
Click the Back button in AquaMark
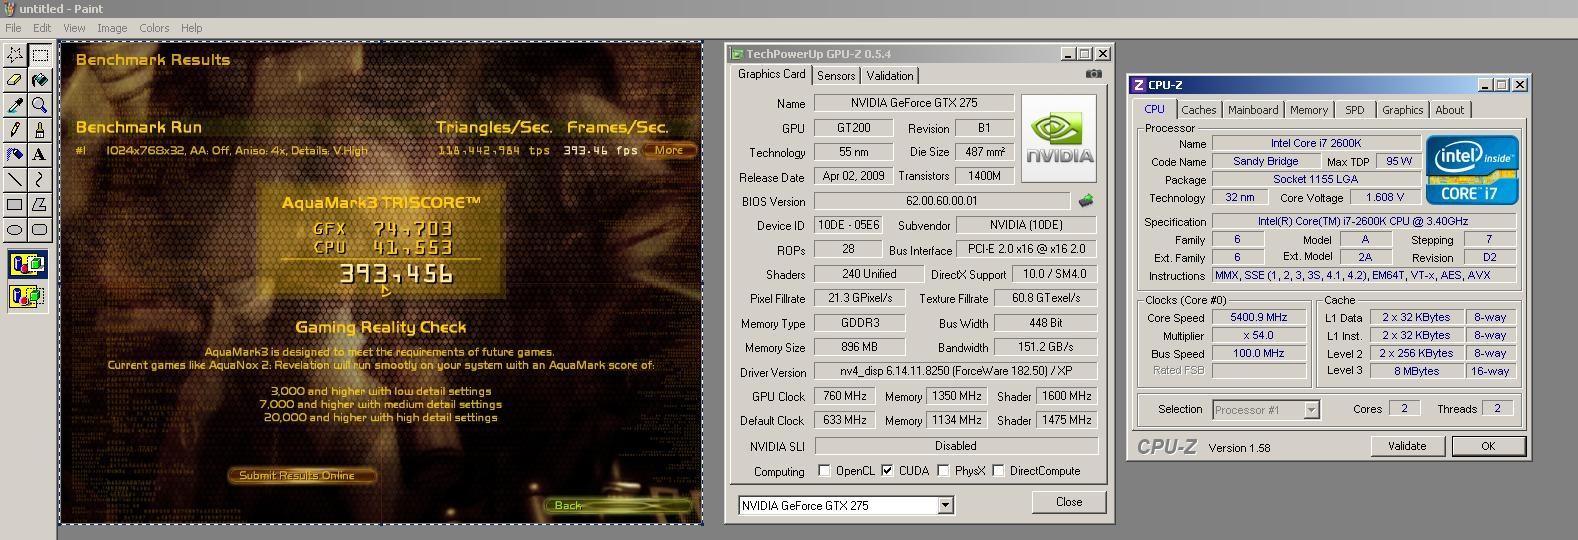click(x=619, y=505)
